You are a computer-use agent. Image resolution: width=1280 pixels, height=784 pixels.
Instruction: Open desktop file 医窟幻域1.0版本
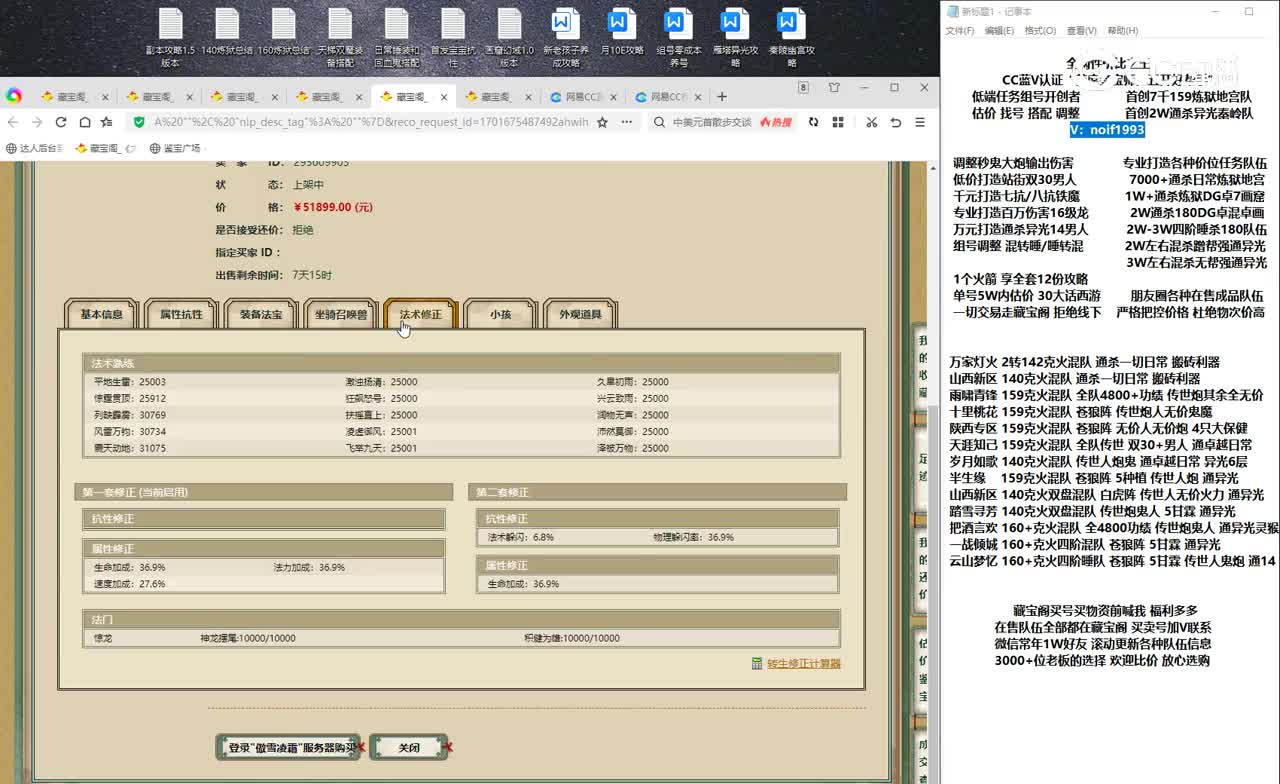pos(509,38)
